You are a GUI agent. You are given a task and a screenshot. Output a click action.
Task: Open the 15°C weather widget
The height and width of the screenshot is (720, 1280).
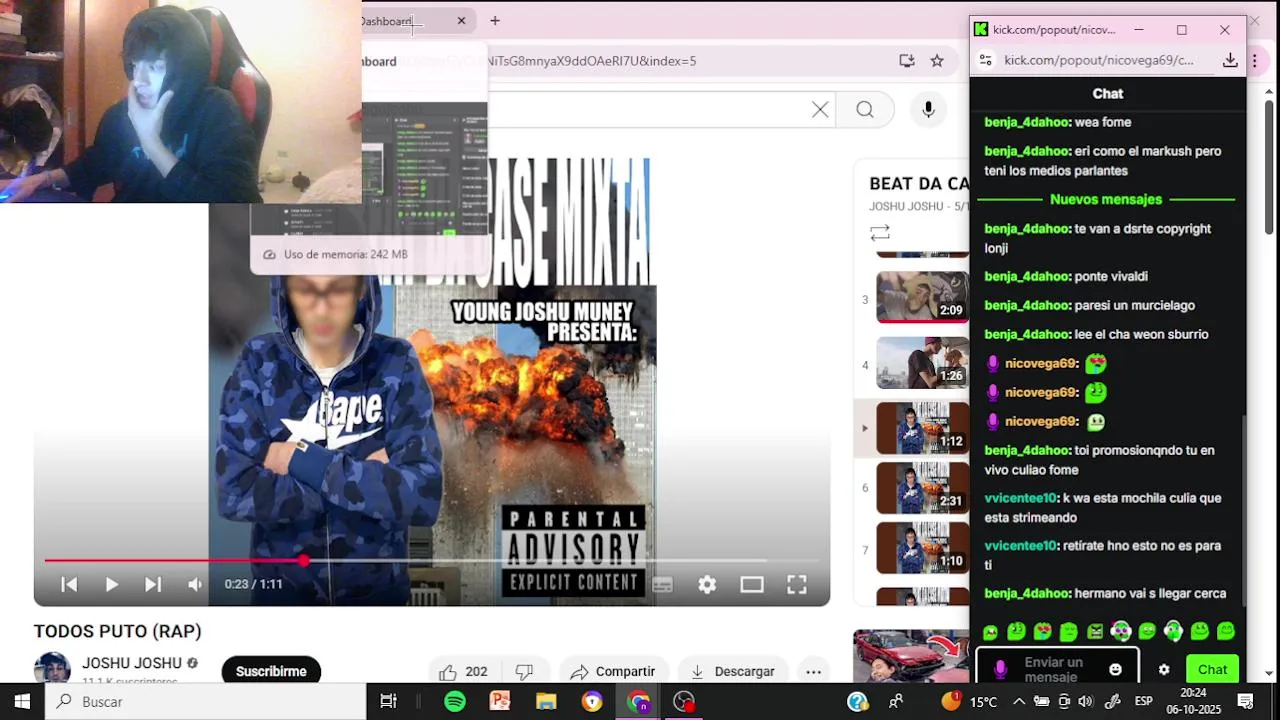click(x=970, y=701)
